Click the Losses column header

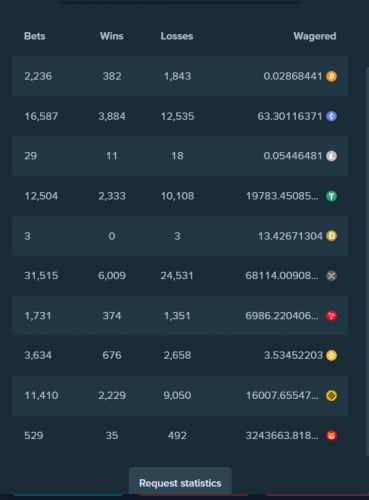[177, 36]
